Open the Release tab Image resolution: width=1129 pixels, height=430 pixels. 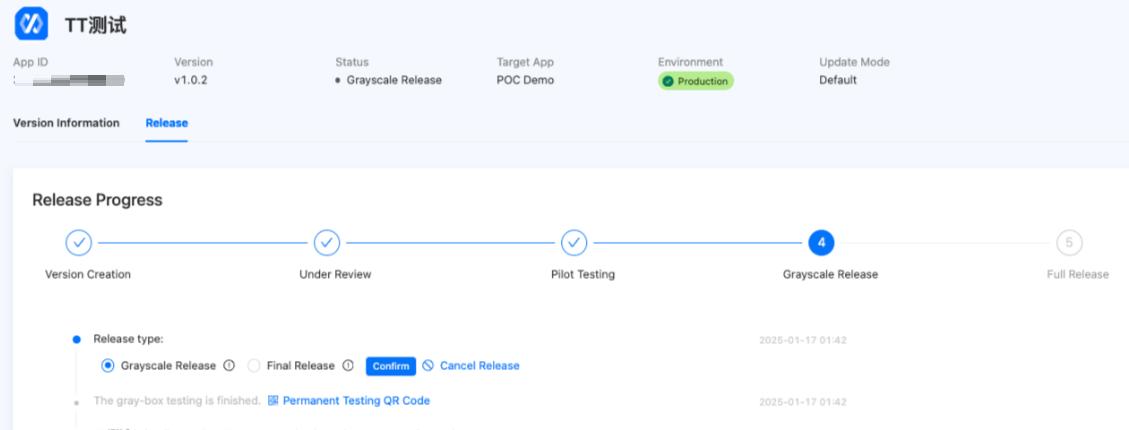click(x=166, y=123)
